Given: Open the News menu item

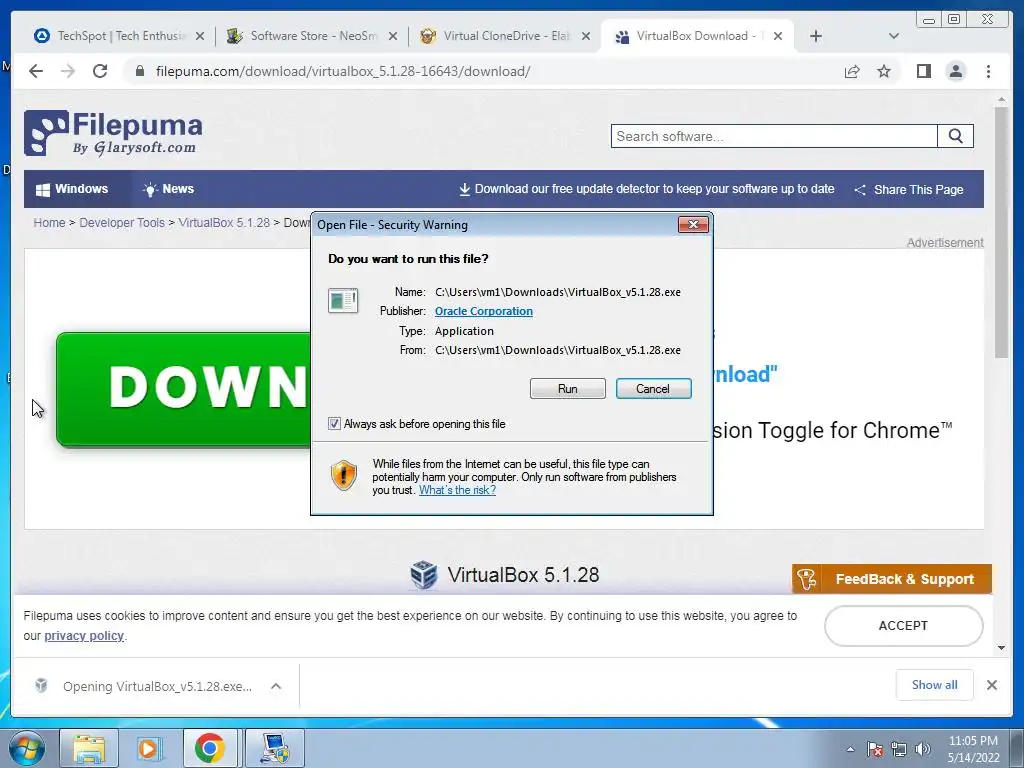Looking at the screenshot, I should 168,189.
